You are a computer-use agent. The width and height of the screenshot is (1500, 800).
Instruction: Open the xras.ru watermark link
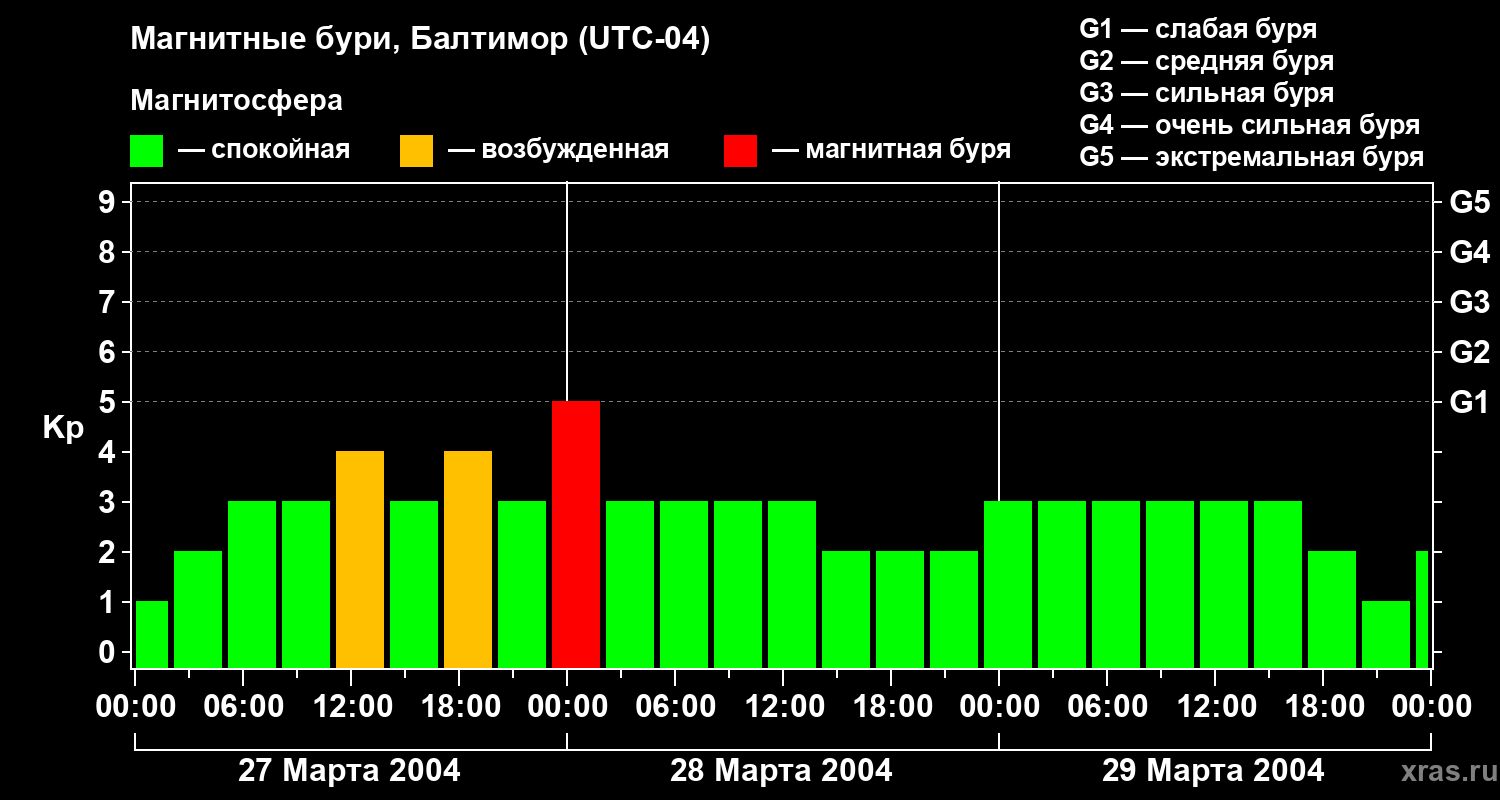(x=1447, y=772)
